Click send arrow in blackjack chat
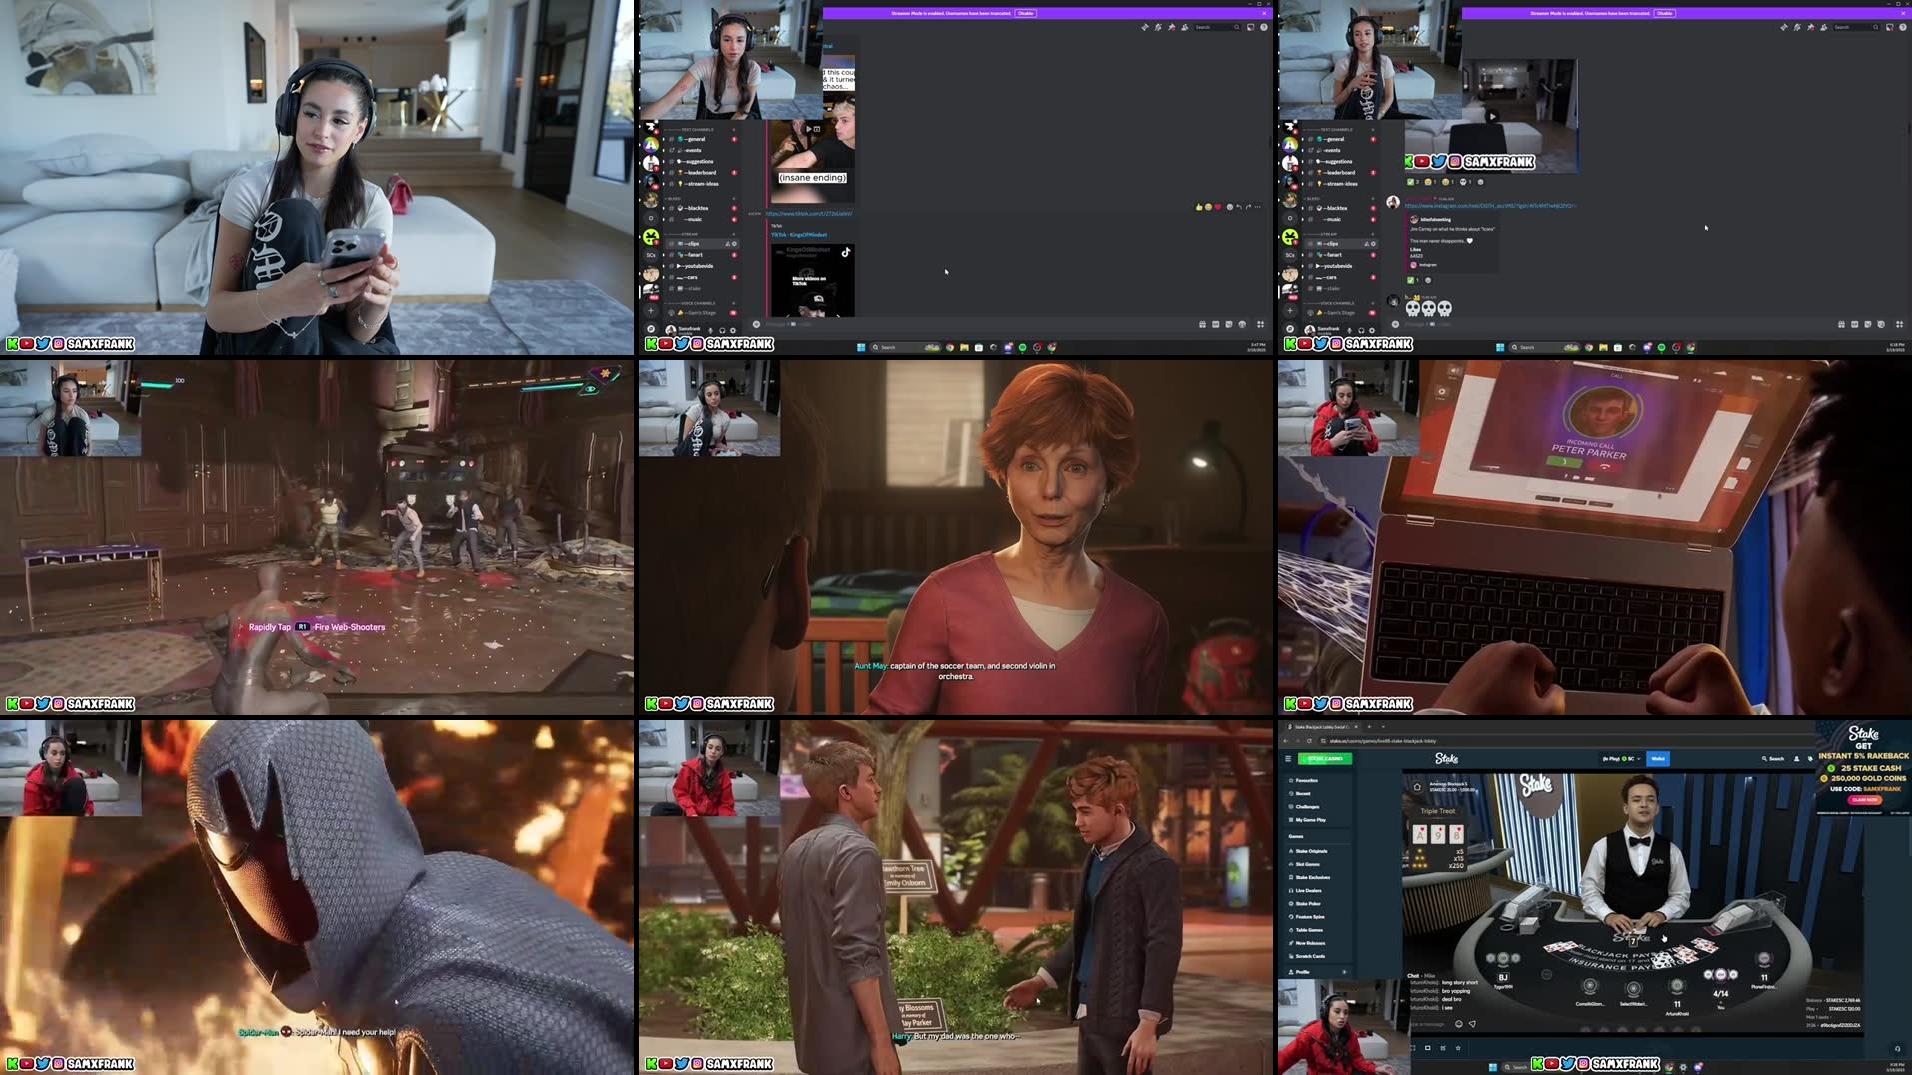1912x1075 pixels. tap(1472, 1024)
